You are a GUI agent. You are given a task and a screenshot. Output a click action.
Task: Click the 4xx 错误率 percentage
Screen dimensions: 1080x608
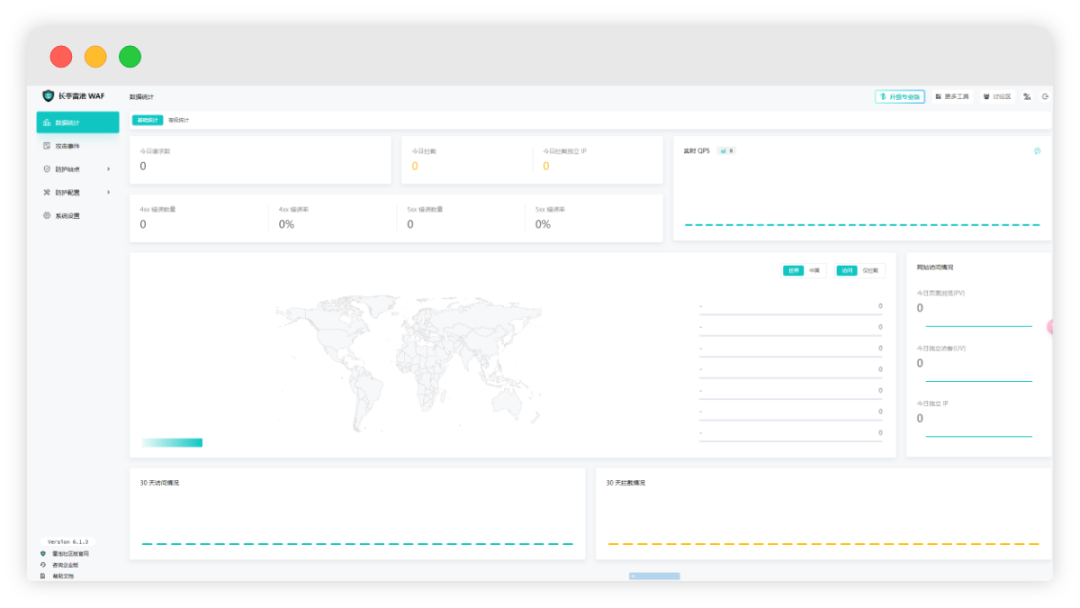(x=287, y=224)
